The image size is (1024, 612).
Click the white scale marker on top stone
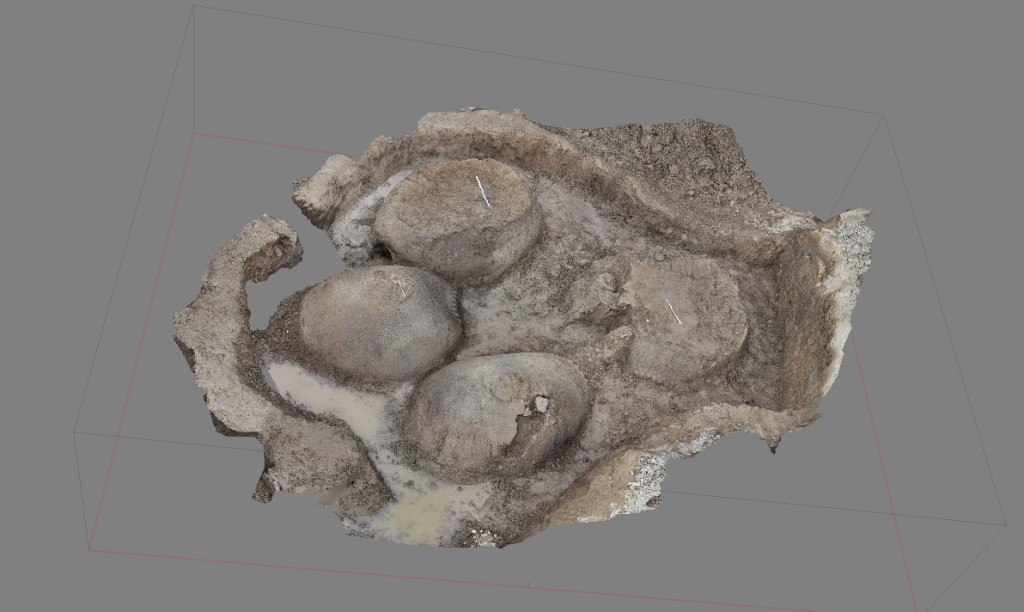[483, 192]
